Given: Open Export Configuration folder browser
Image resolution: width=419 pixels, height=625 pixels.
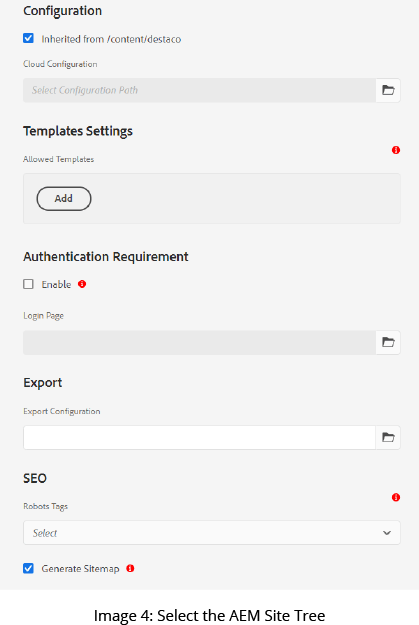Looking at the screenshot, I should (388, 438).
